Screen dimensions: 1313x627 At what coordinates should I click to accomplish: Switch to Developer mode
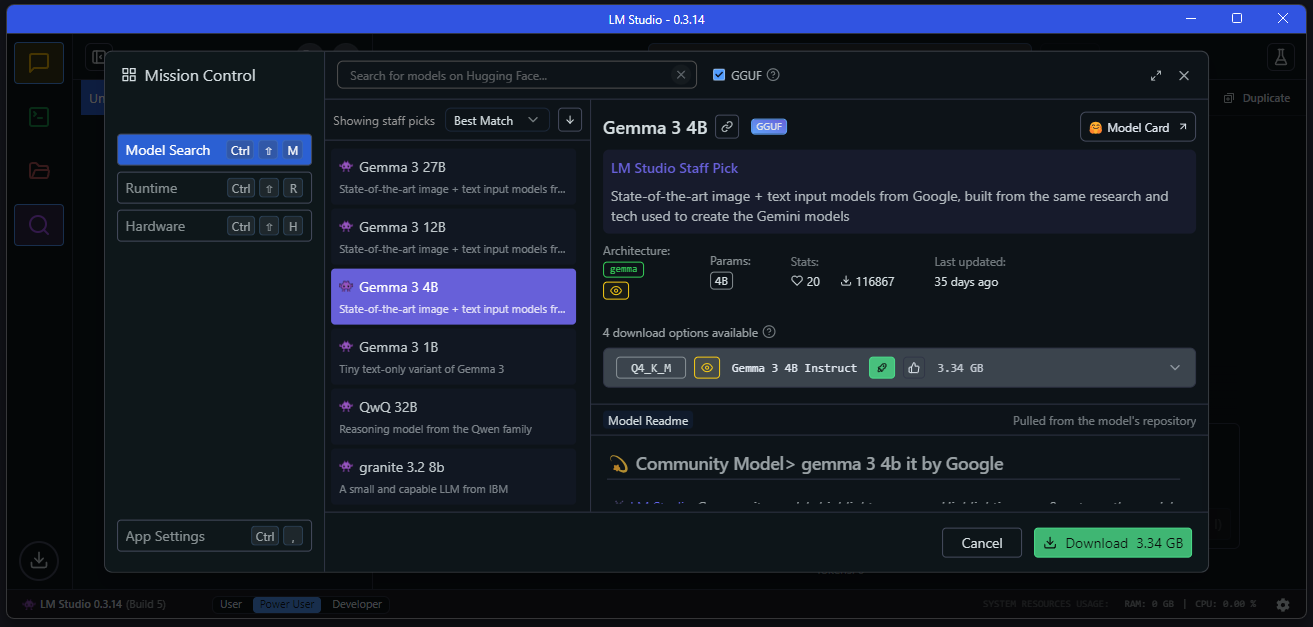[x=357, y=604]
